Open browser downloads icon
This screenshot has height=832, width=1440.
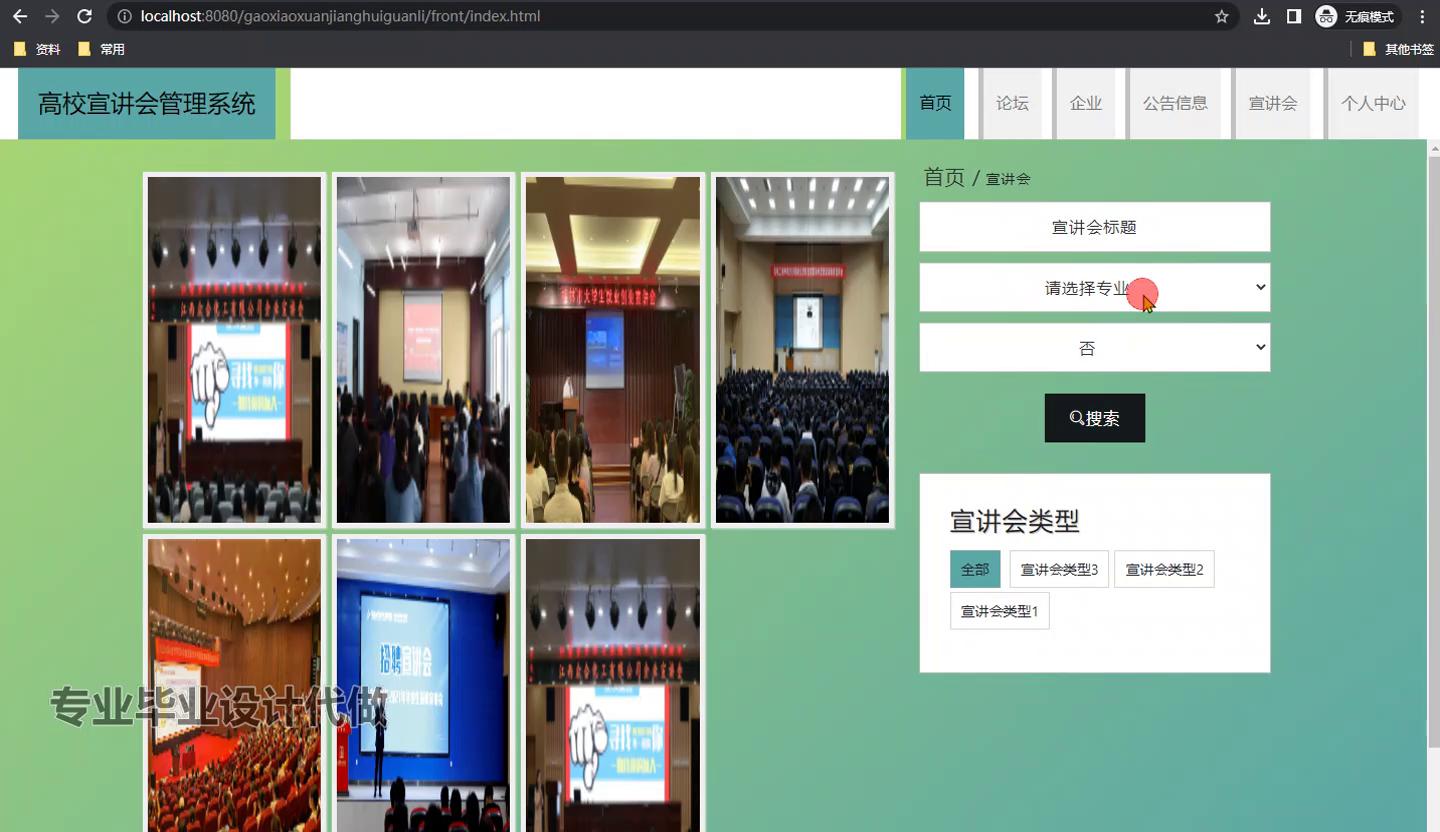click(1262, 17)
